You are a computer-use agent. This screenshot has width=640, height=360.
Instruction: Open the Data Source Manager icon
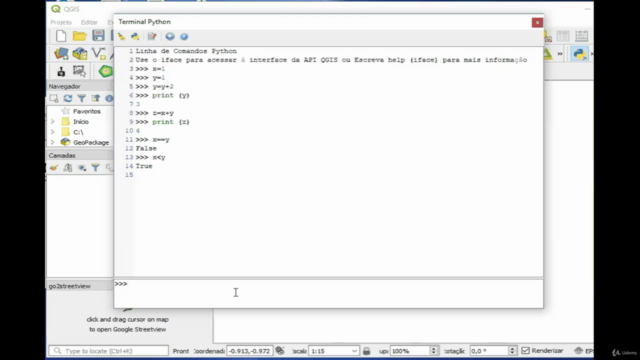click(61, 53)
